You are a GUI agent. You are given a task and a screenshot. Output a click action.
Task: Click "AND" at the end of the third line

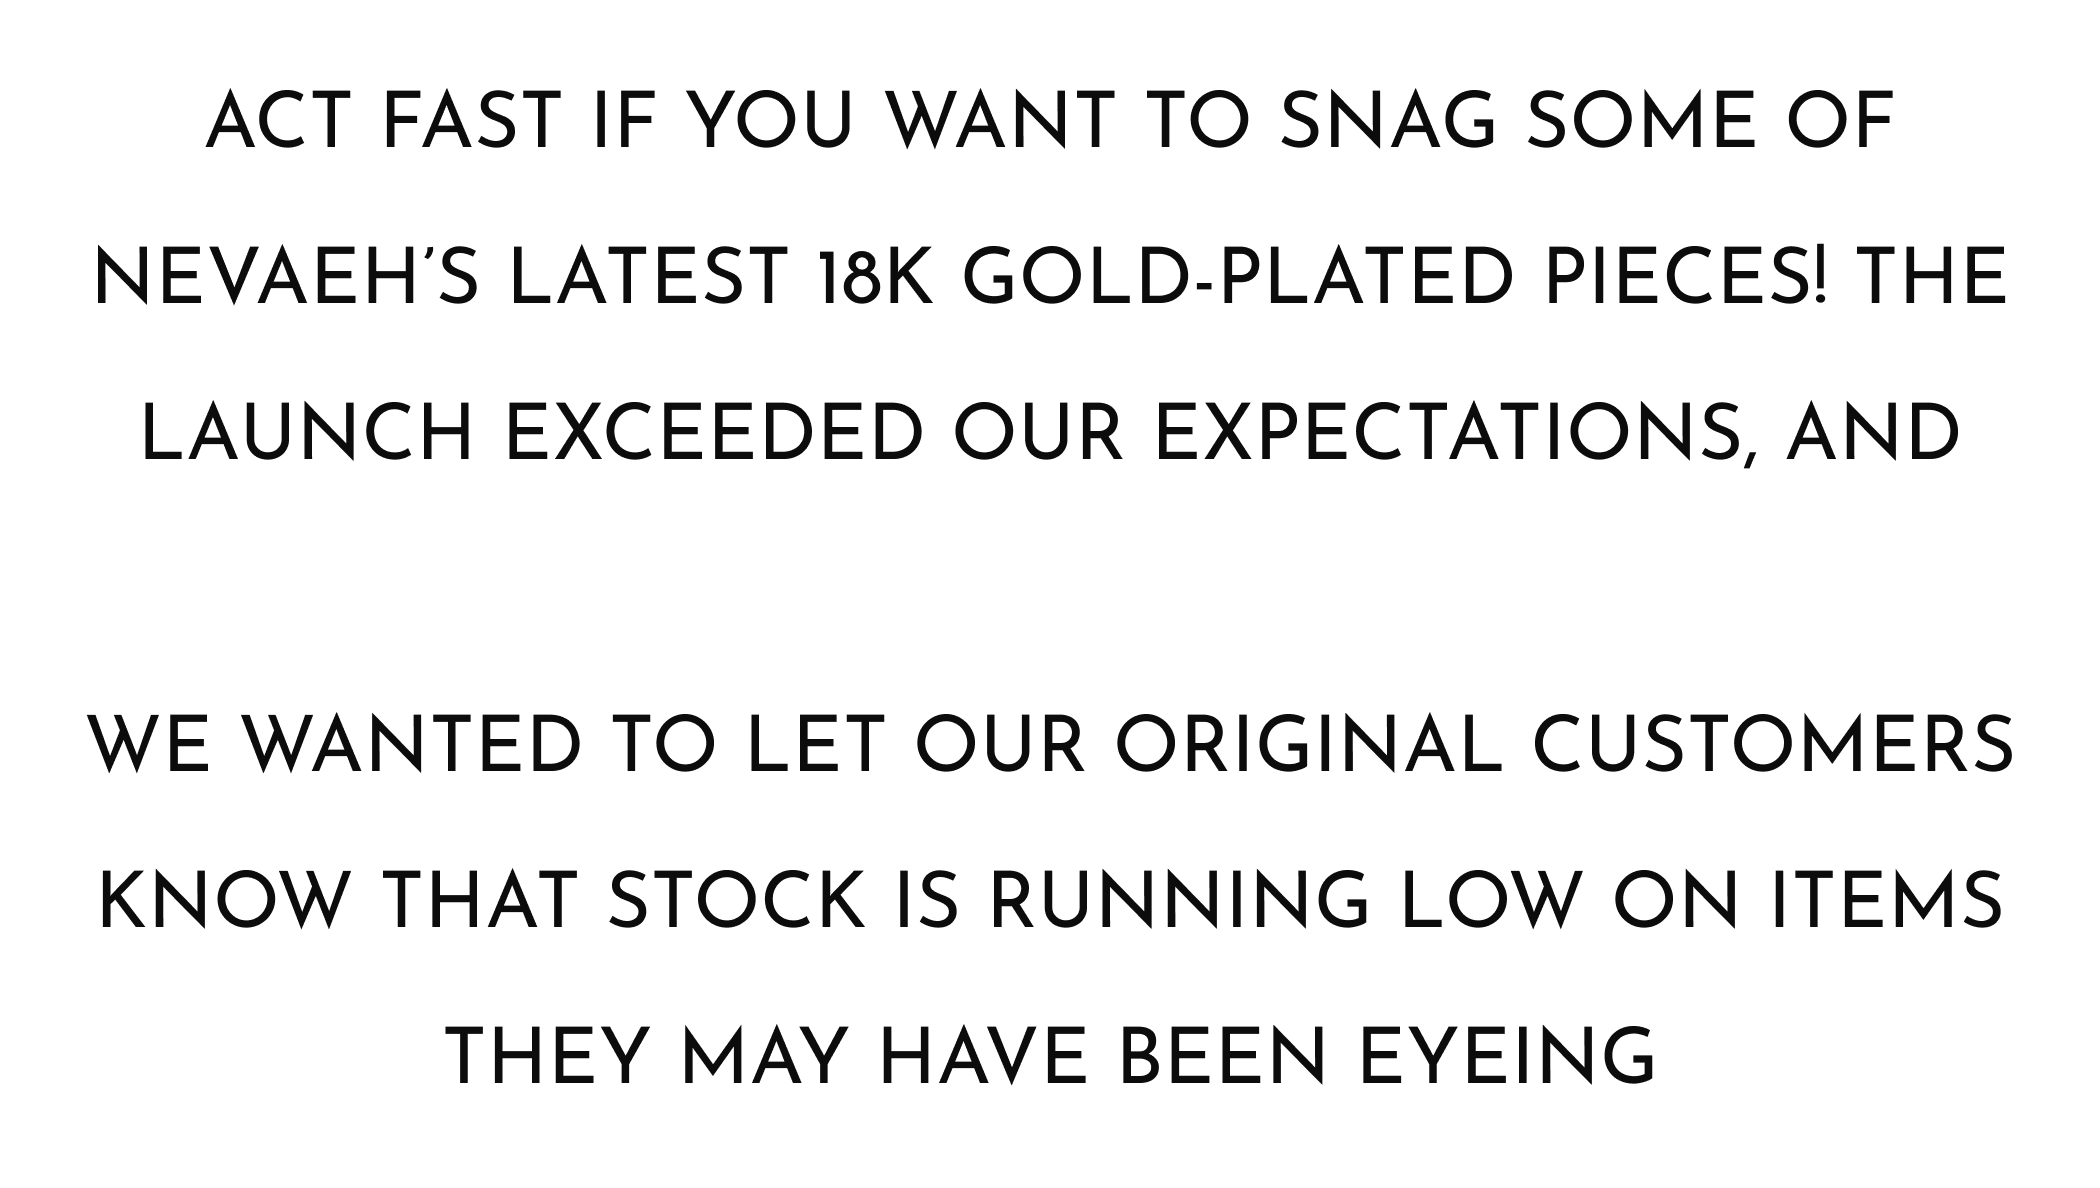coord(1873,434)
